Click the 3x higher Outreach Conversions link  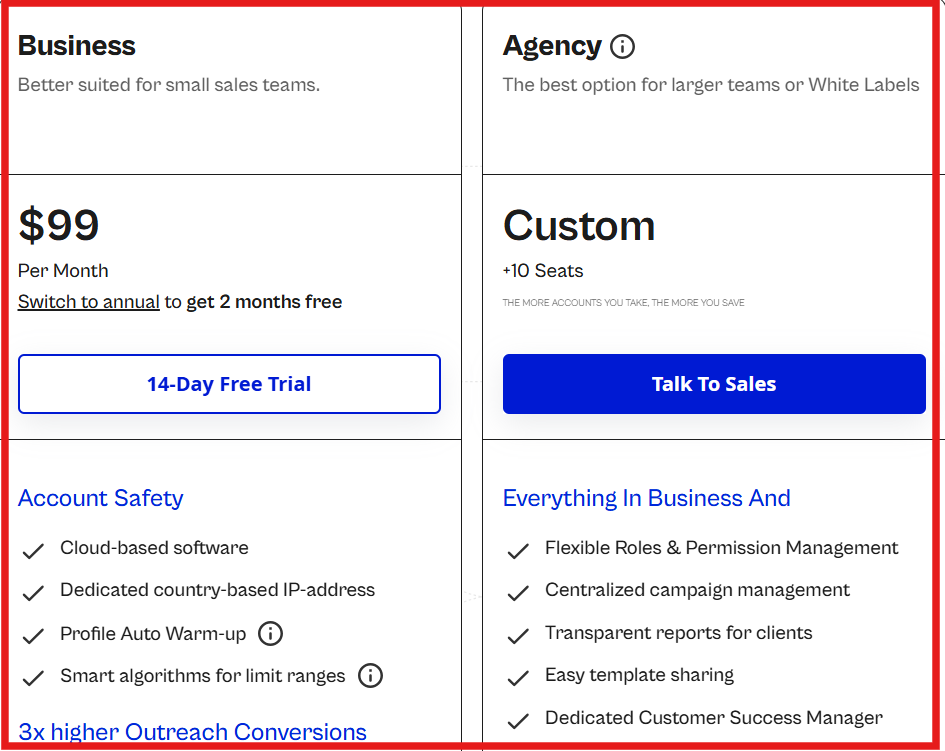[x=192, y=732]
